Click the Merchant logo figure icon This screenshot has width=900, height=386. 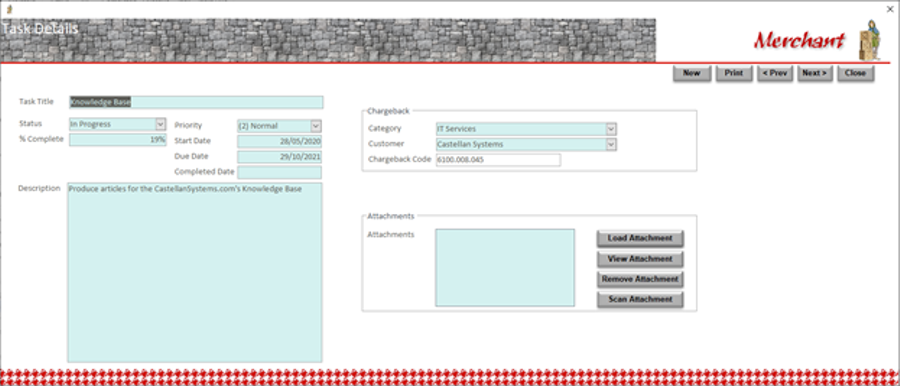(871, 40)
